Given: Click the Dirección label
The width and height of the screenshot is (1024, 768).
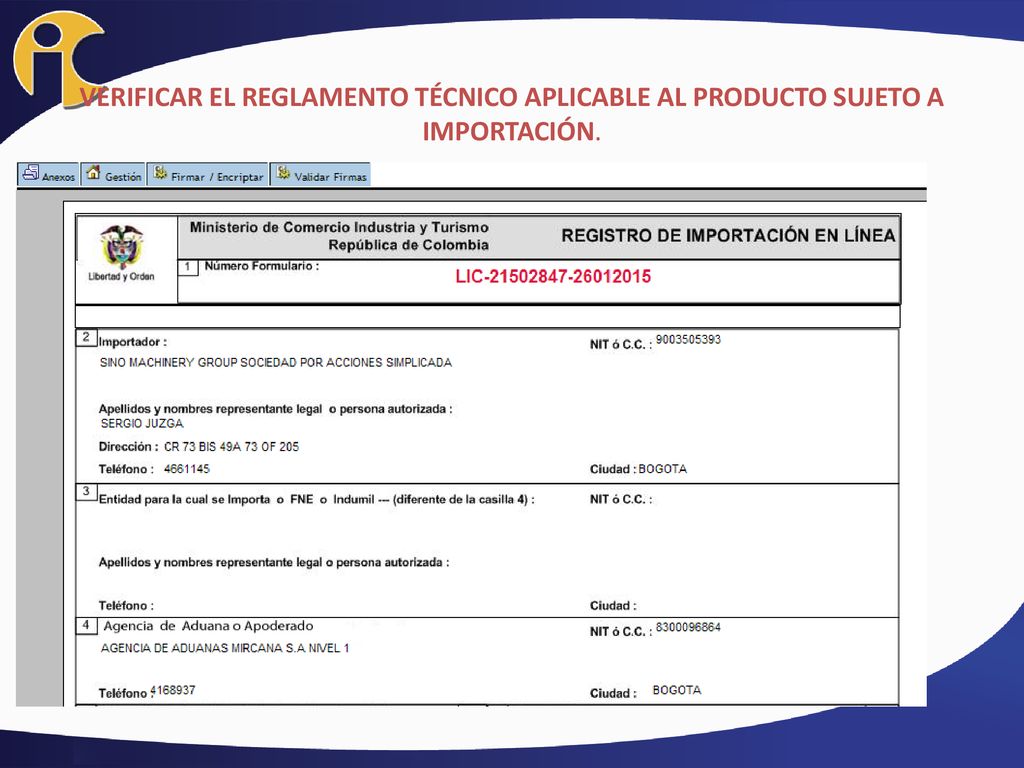Looking at the screenshot, I should coord(129,447).
